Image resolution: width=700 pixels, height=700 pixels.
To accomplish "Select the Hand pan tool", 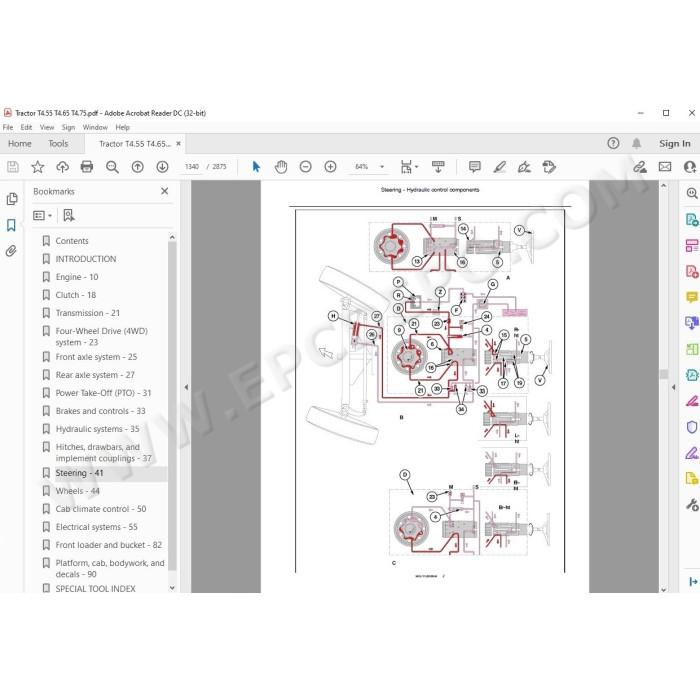I will [x=281, y=167].
